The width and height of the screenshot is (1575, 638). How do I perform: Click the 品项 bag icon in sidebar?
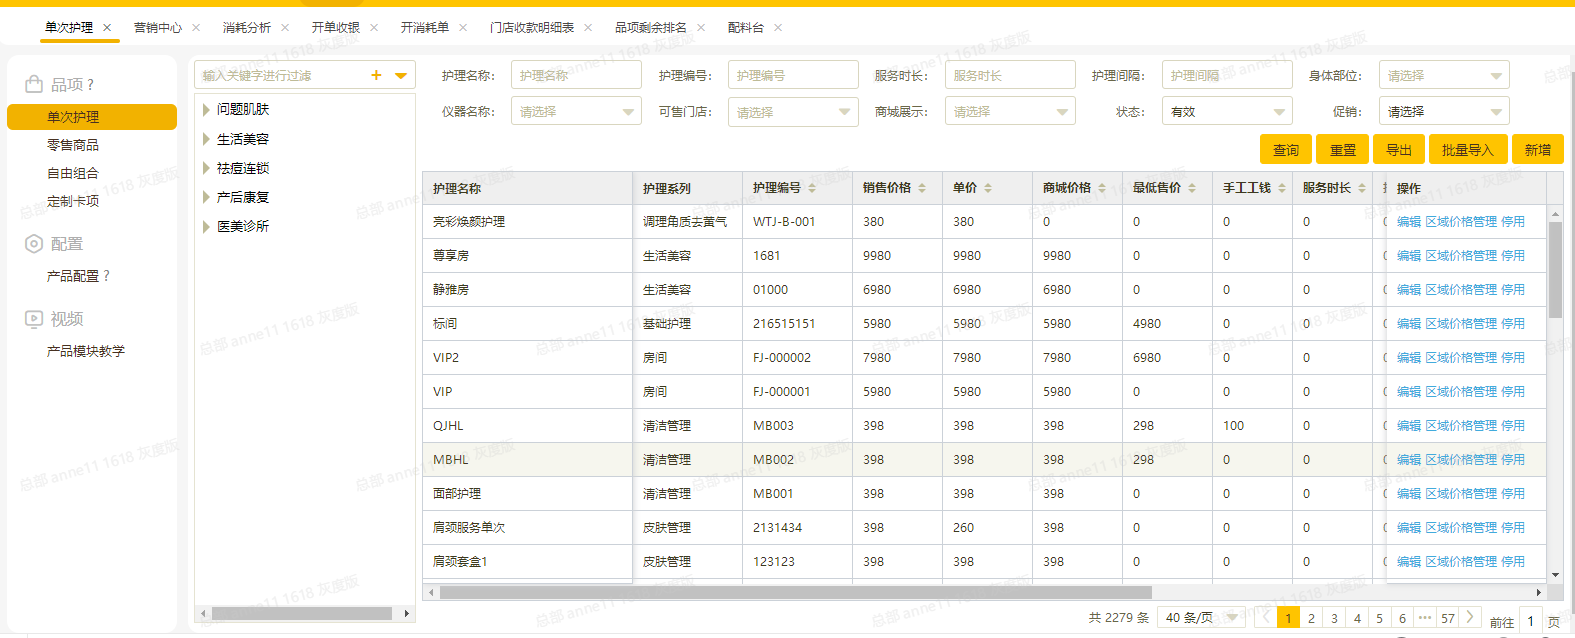(34, 84)
